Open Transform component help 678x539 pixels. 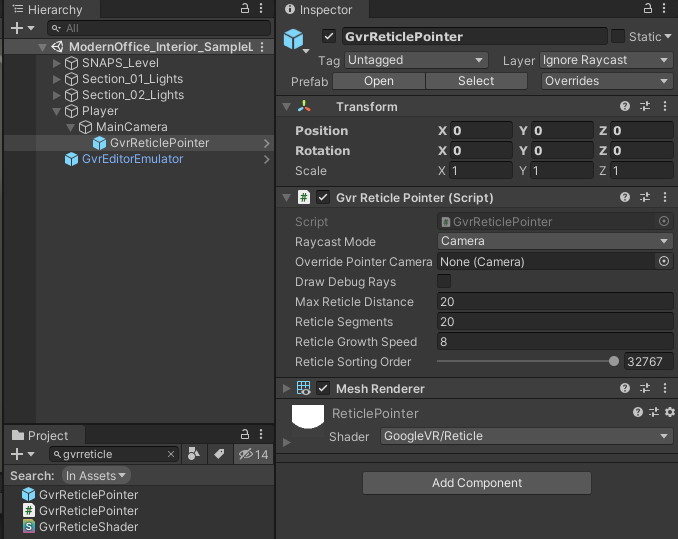coord(624,106)
